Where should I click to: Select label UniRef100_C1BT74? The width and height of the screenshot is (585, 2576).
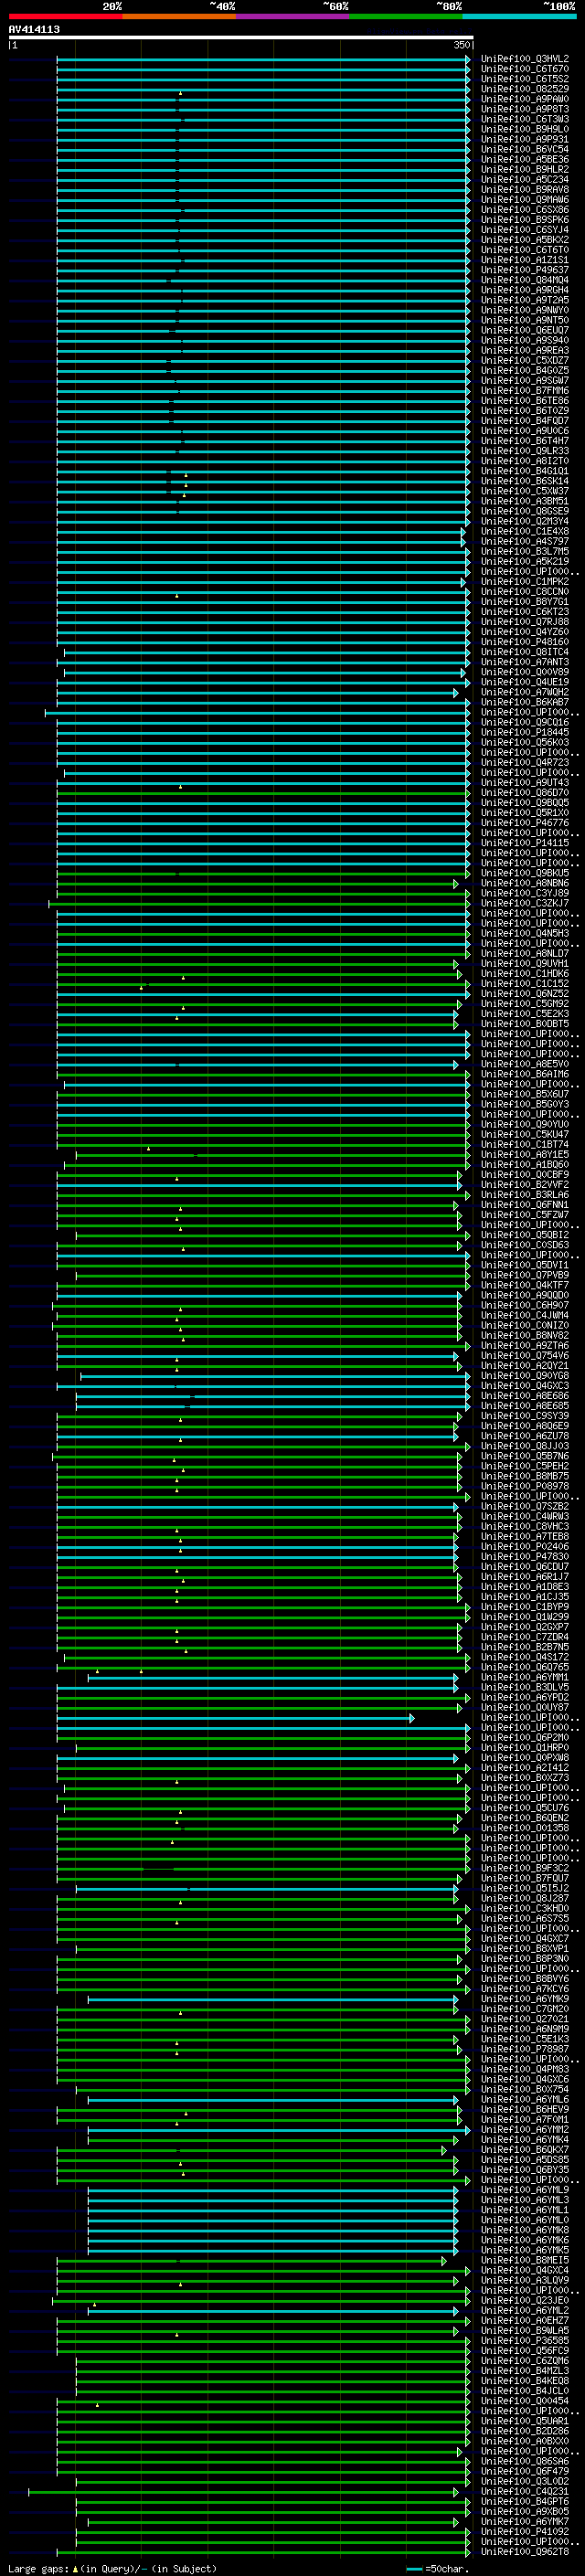(525, 1144)
